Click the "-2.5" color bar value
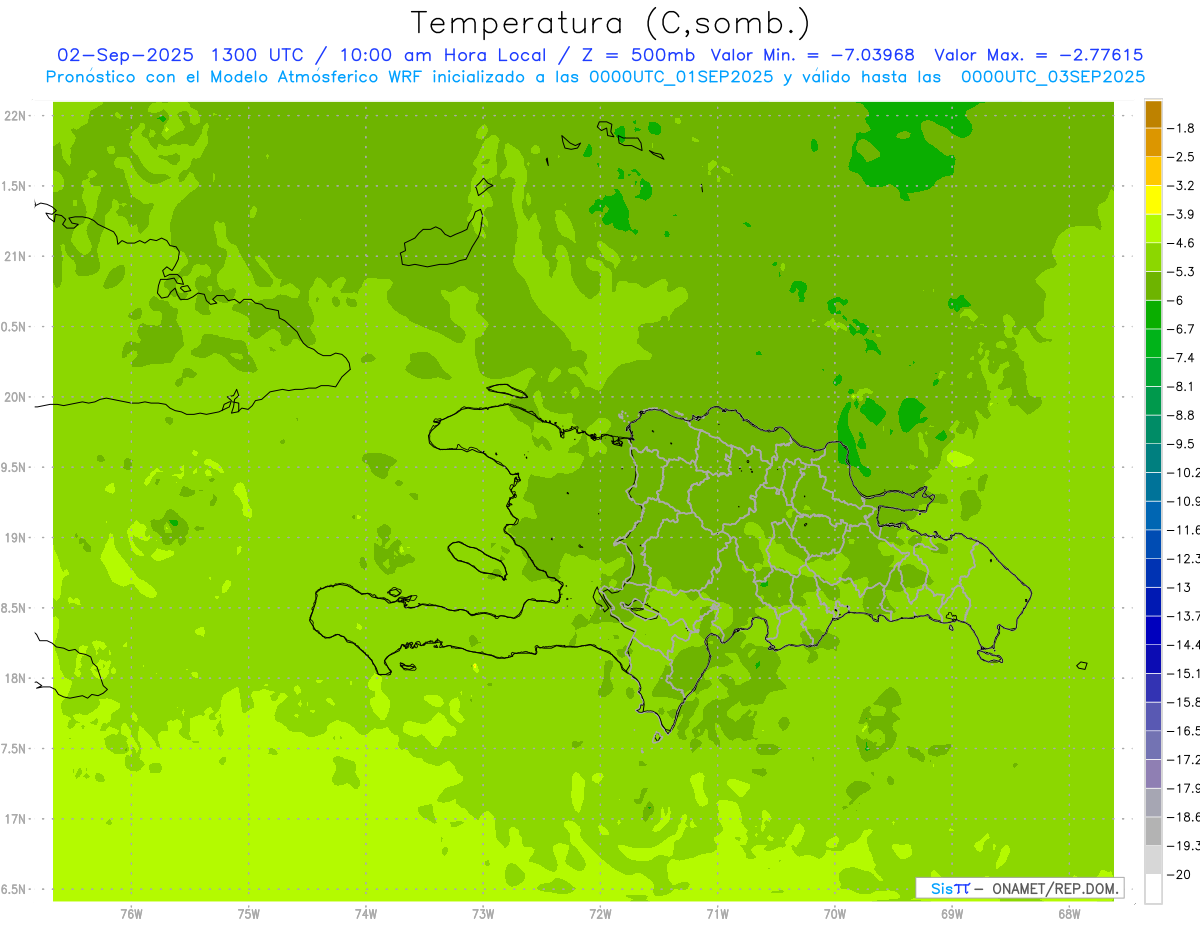Screen dimensions: 1200x927 [1181, 157]
